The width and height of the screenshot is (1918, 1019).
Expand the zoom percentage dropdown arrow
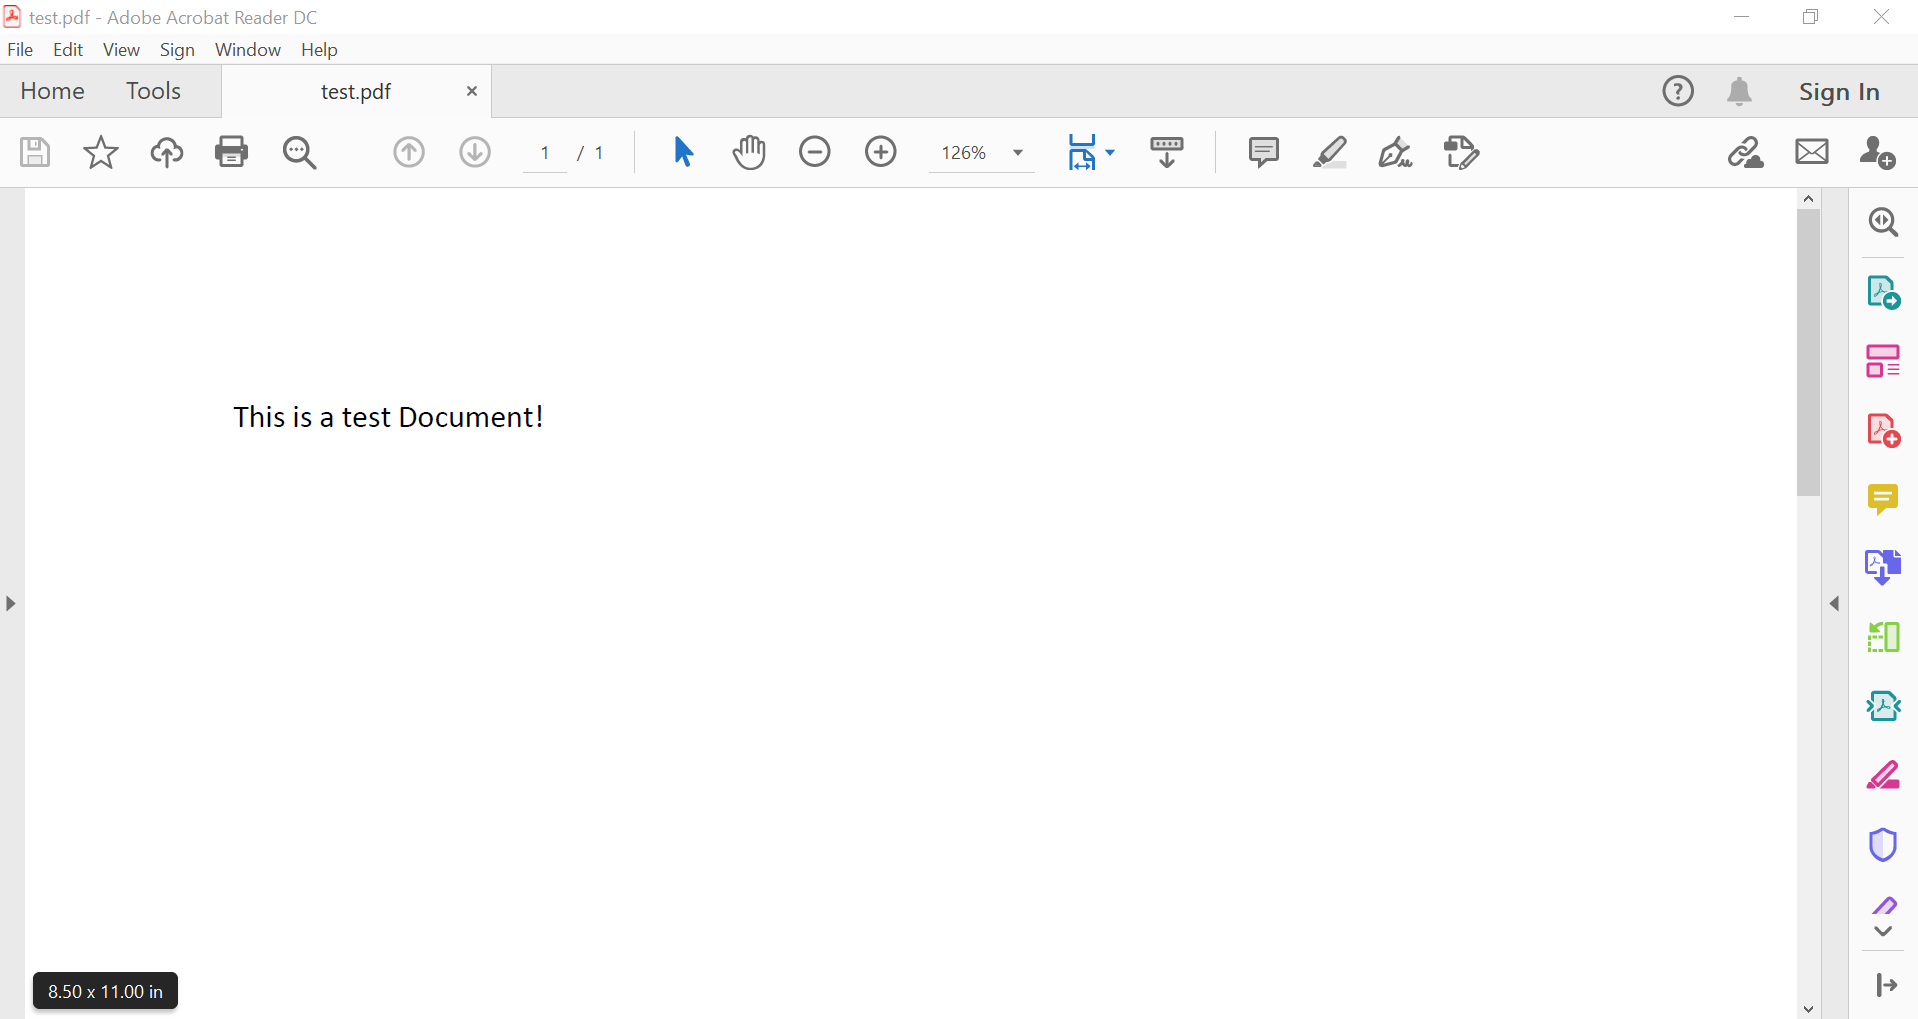1018,153
